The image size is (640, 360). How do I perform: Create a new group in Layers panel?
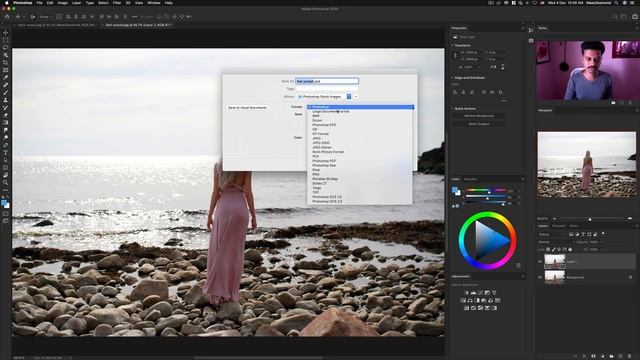click(611, 356)
